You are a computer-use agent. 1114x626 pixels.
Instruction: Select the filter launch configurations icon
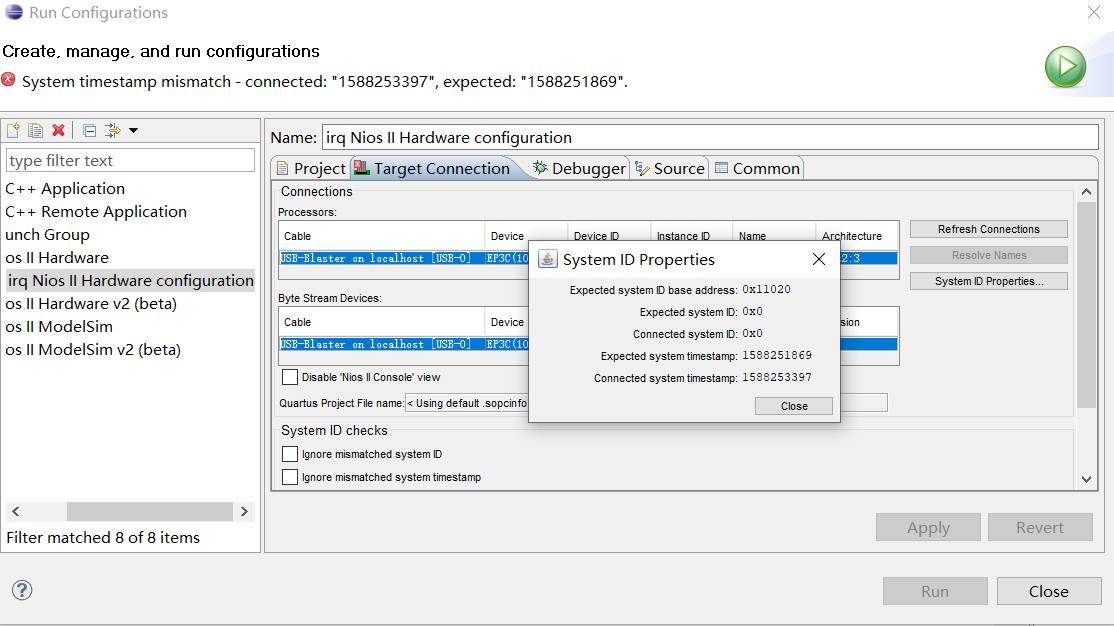coord(112,130)
